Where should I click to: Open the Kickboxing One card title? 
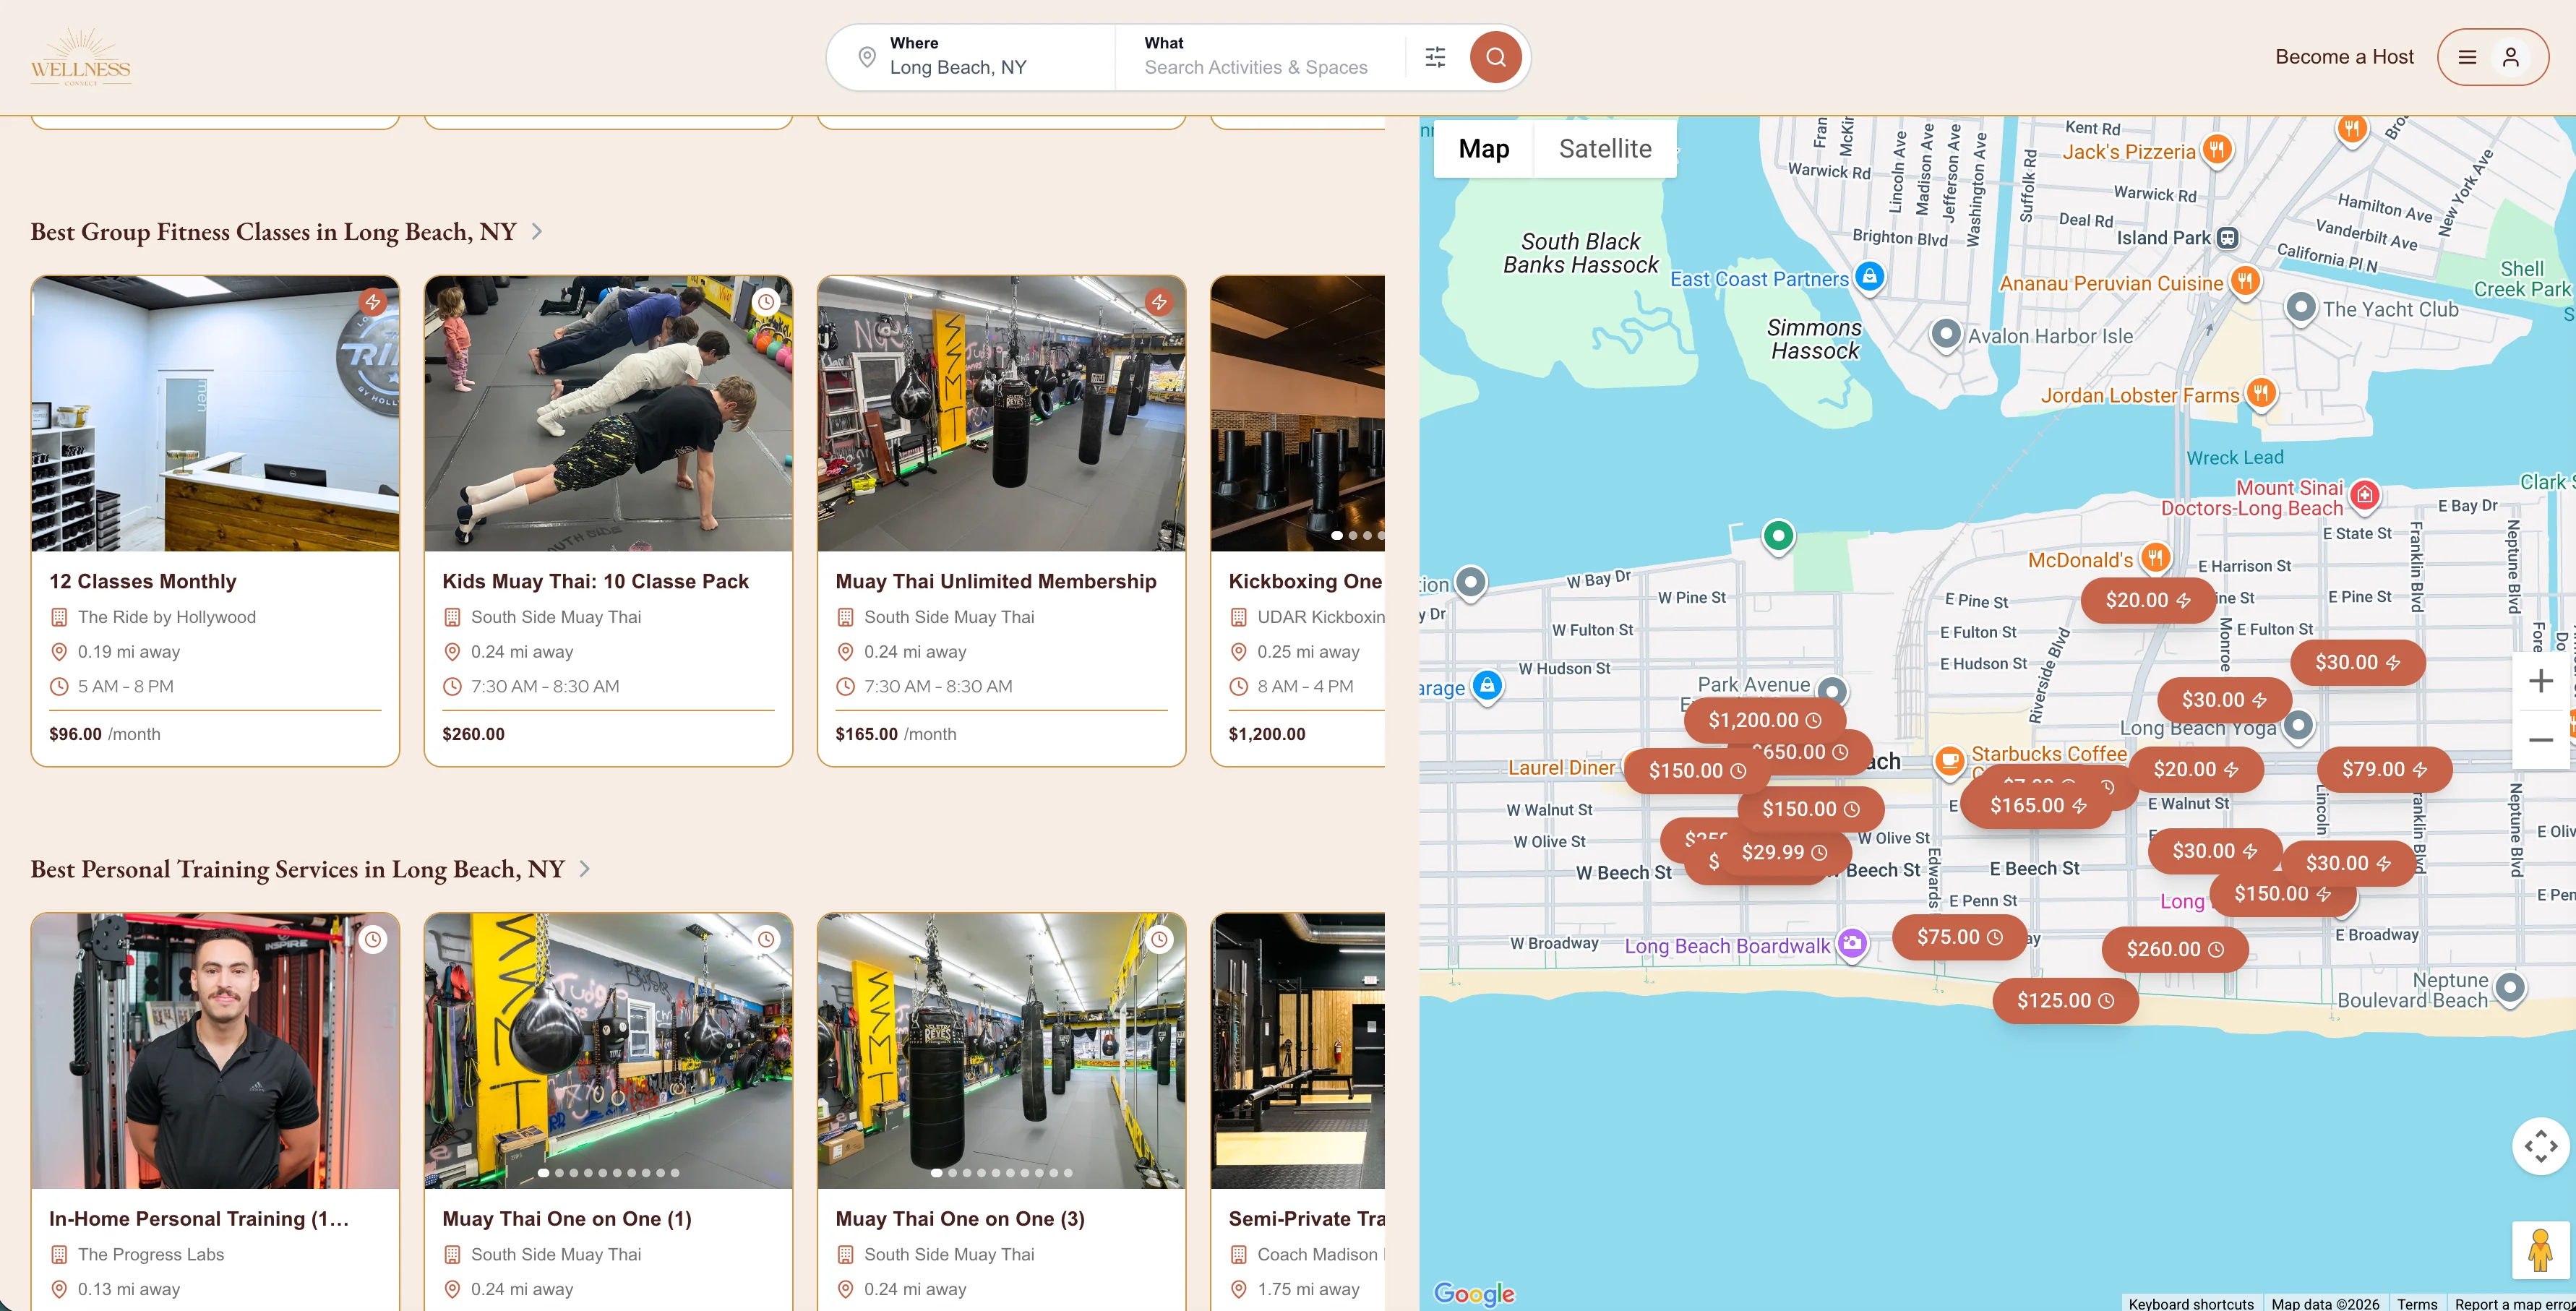coord(1305,581)
